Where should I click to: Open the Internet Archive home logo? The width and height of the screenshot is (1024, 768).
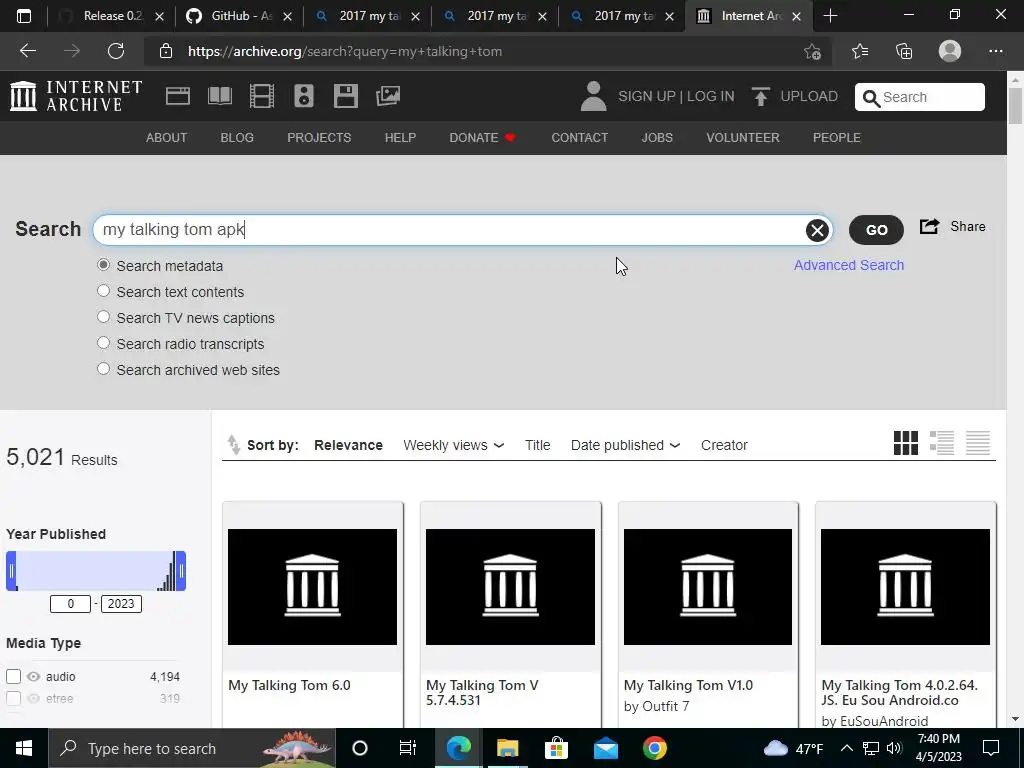click(76, 96)
